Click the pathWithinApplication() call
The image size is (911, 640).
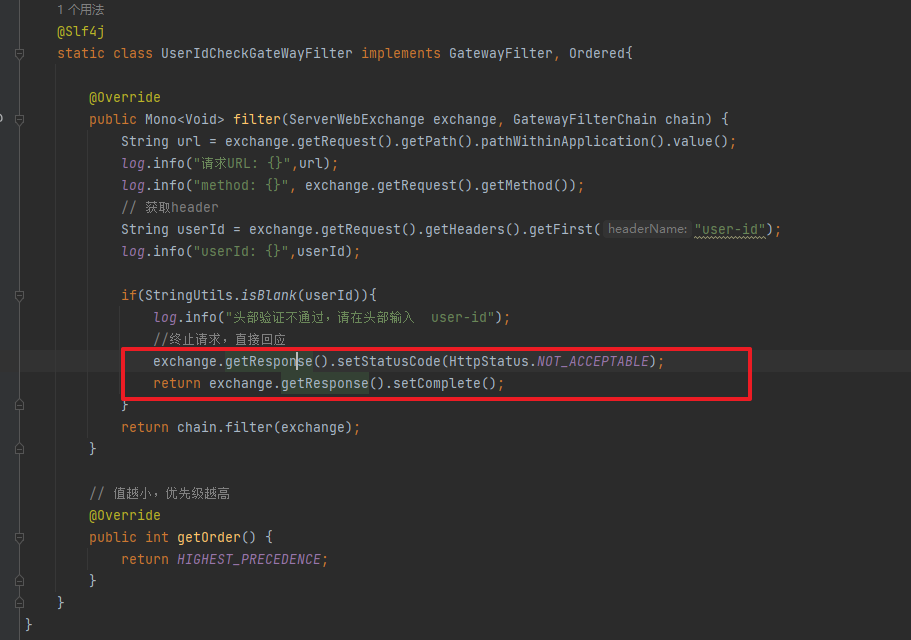pyautogui.click(x=572, y=142)
